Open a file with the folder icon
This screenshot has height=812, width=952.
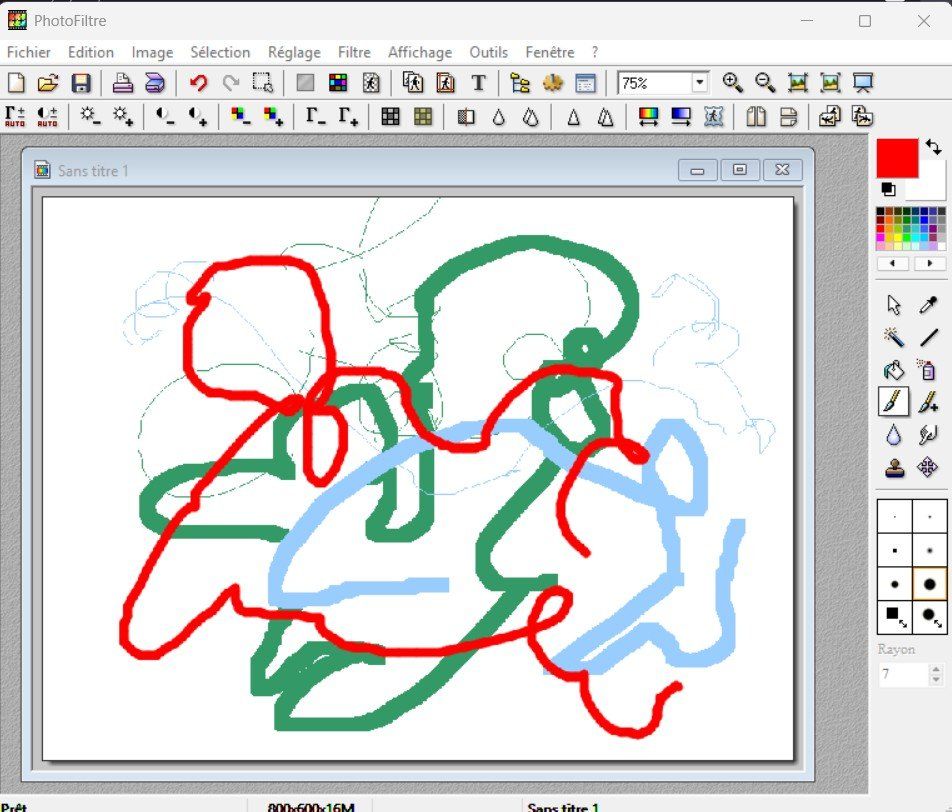click(48, 83)
